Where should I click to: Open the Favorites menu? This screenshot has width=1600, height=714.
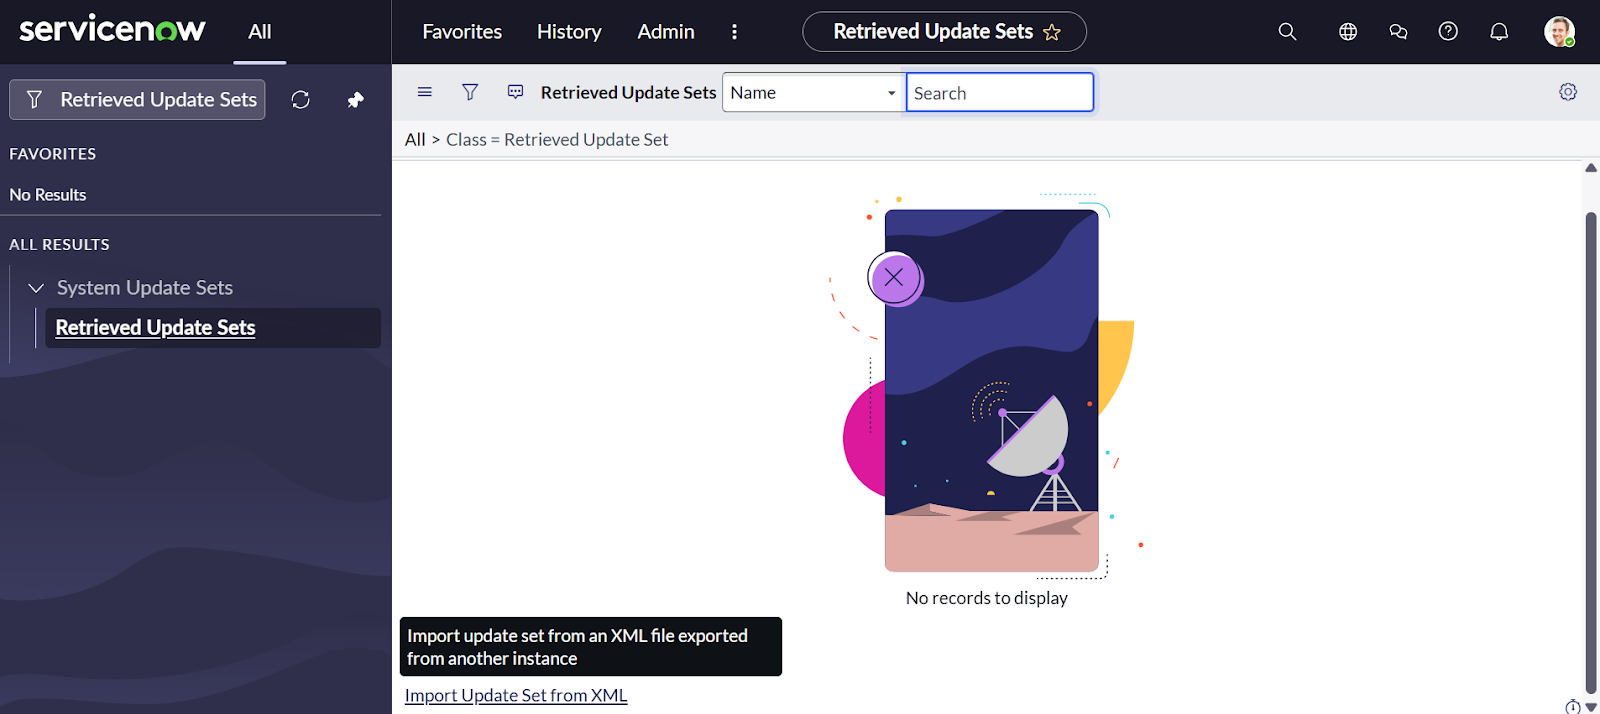[462, 32]
